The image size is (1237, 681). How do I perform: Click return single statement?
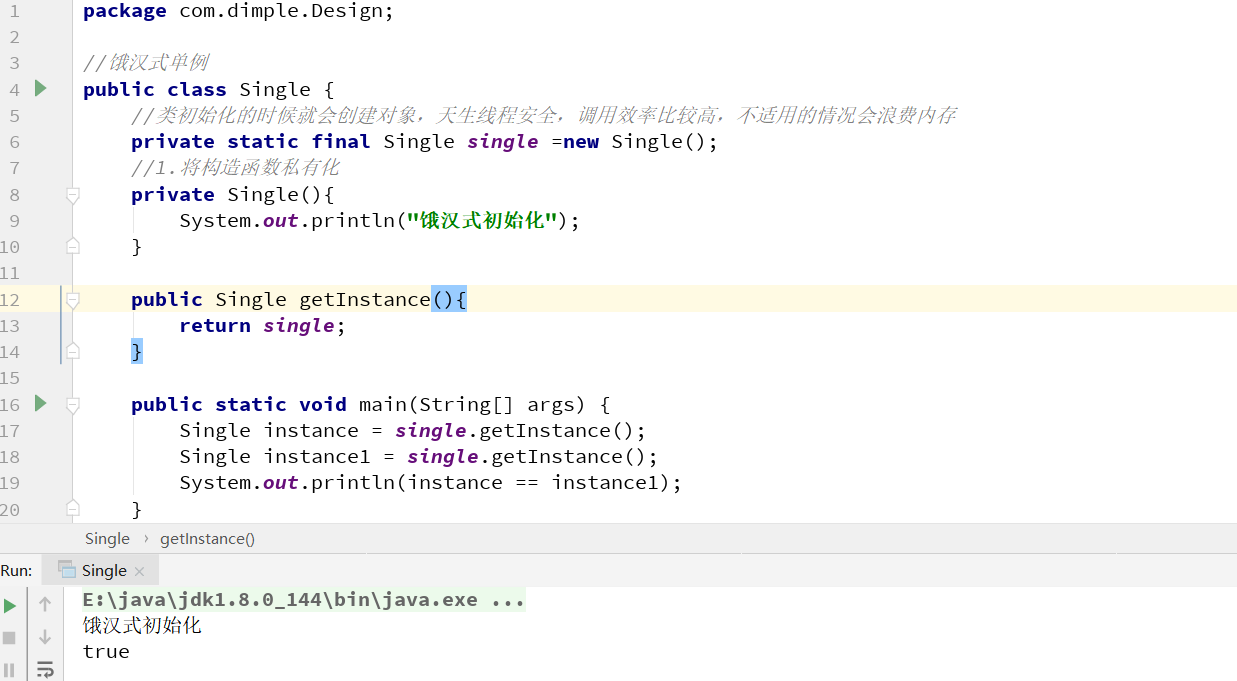(262, 325)
